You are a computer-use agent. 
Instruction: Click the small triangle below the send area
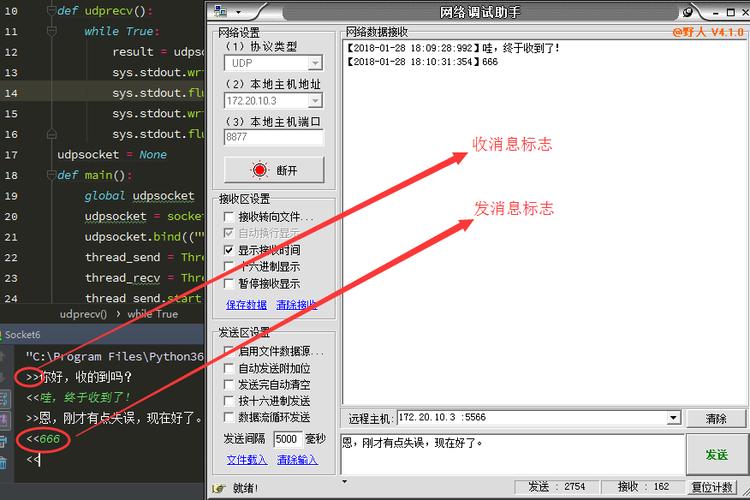point(344,481)
